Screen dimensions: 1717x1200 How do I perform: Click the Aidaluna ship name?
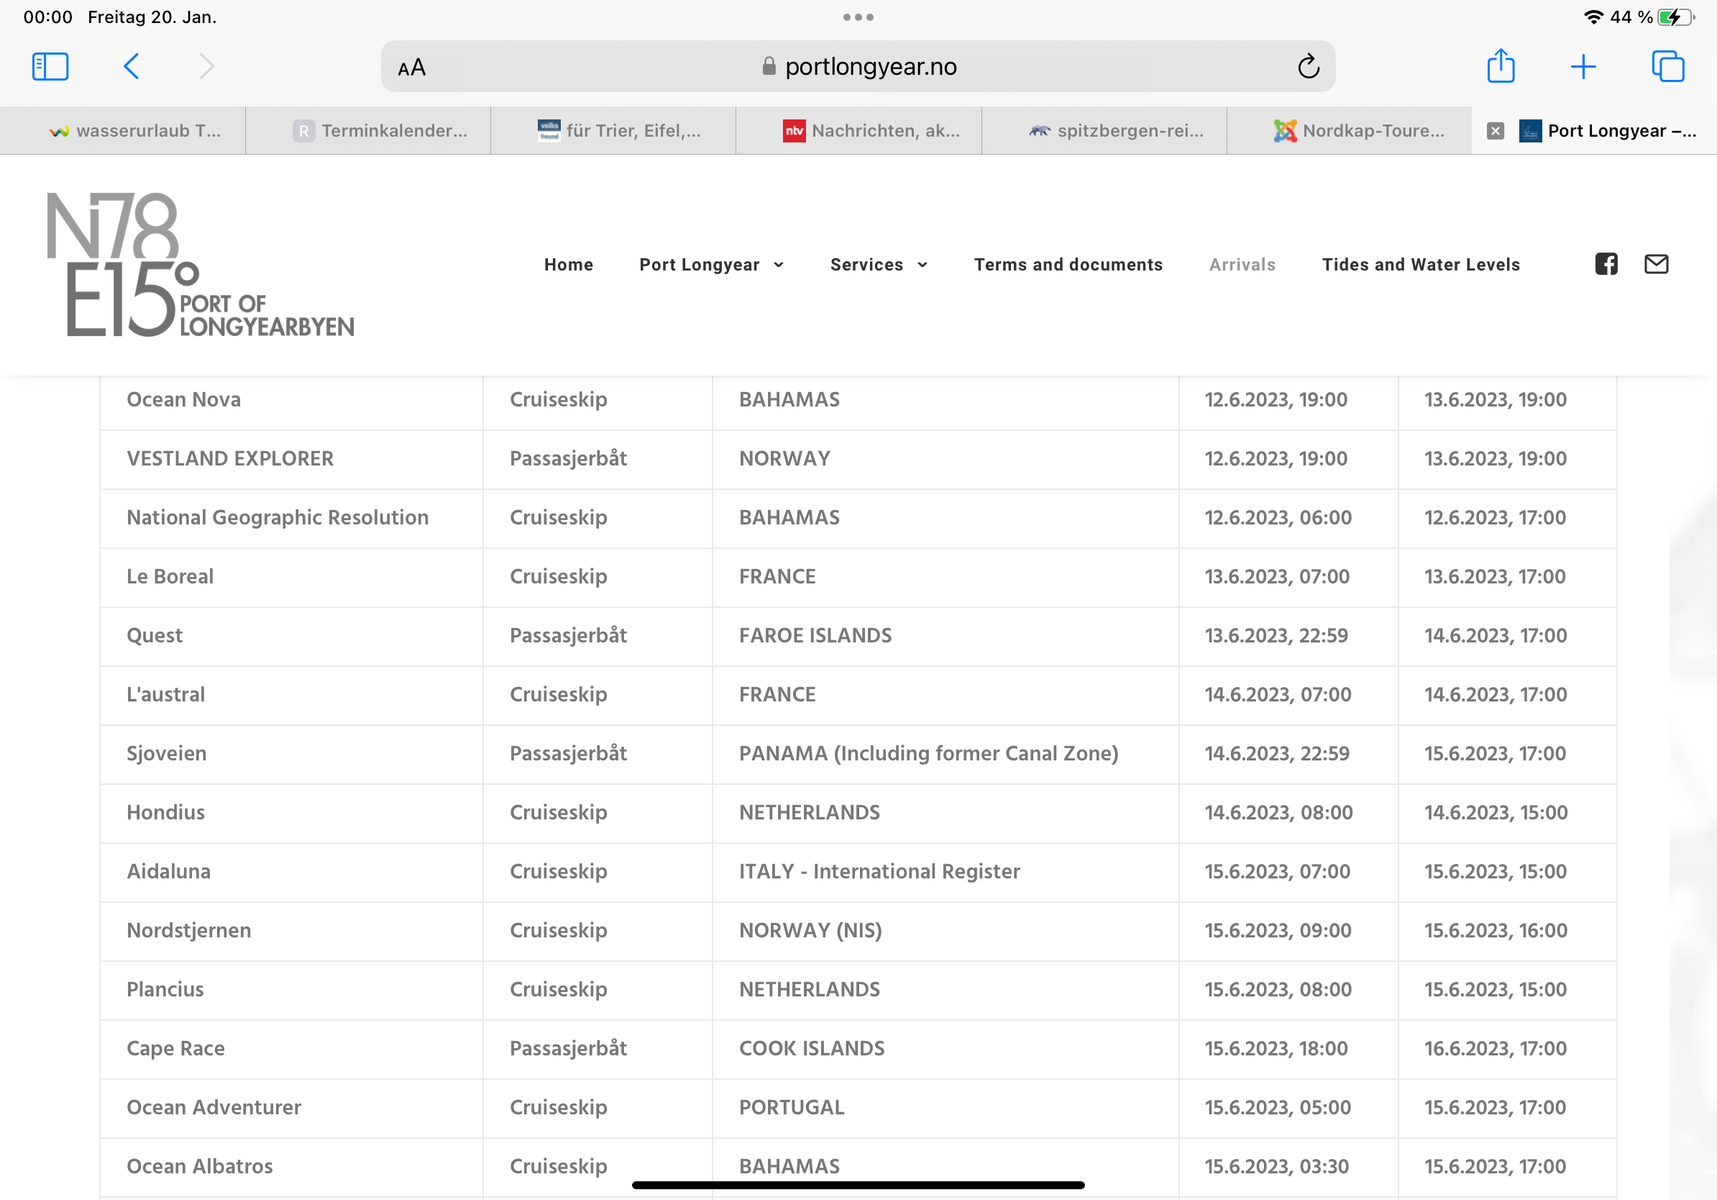pos(168,872)
